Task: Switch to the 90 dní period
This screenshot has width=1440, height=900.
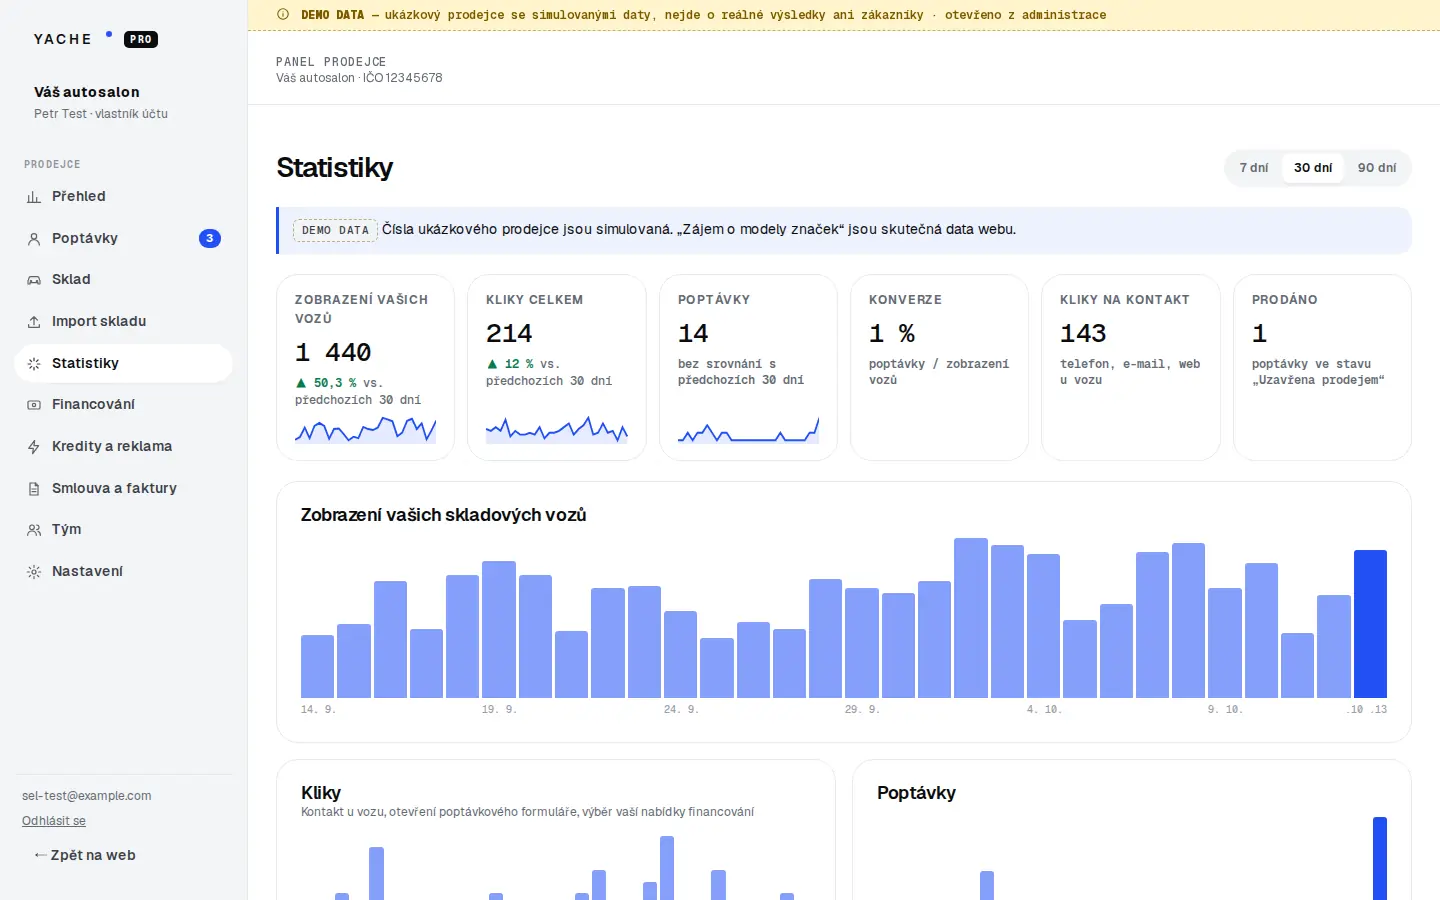Action: pyautogui.click(x=1377, y=168)
